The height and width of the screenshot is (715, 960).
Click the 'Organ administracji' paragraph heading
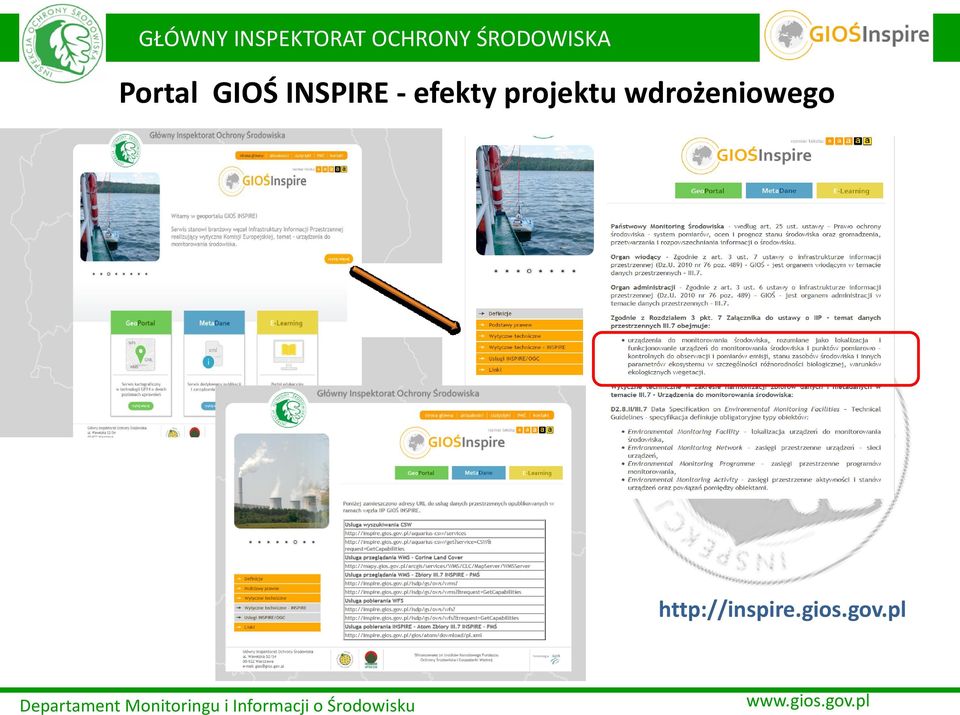(642, 286)
